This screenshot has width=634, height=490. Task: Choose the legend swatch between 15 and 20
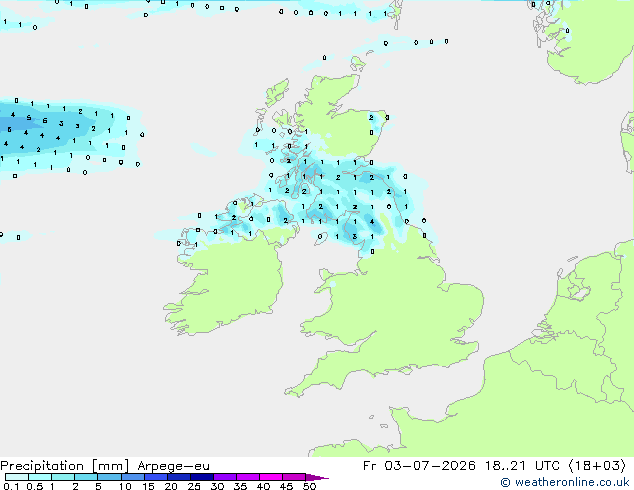[156, 477]
